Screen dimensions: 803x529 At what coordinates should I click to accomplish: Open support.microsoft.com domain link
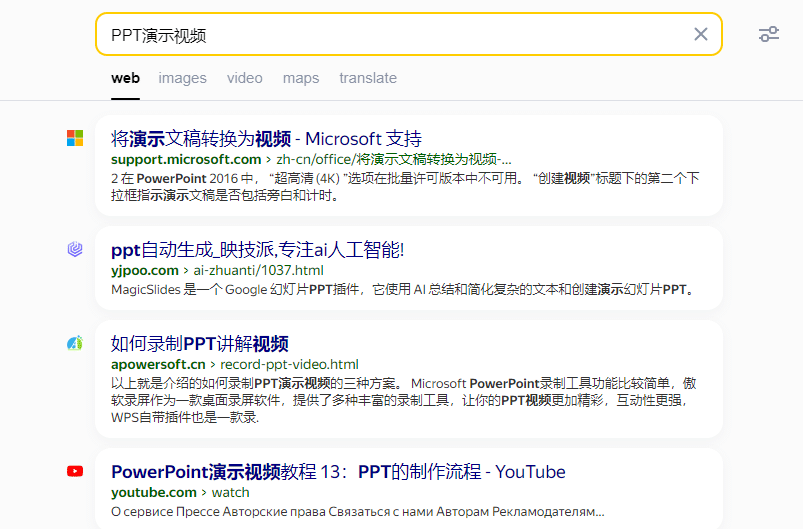186,159
